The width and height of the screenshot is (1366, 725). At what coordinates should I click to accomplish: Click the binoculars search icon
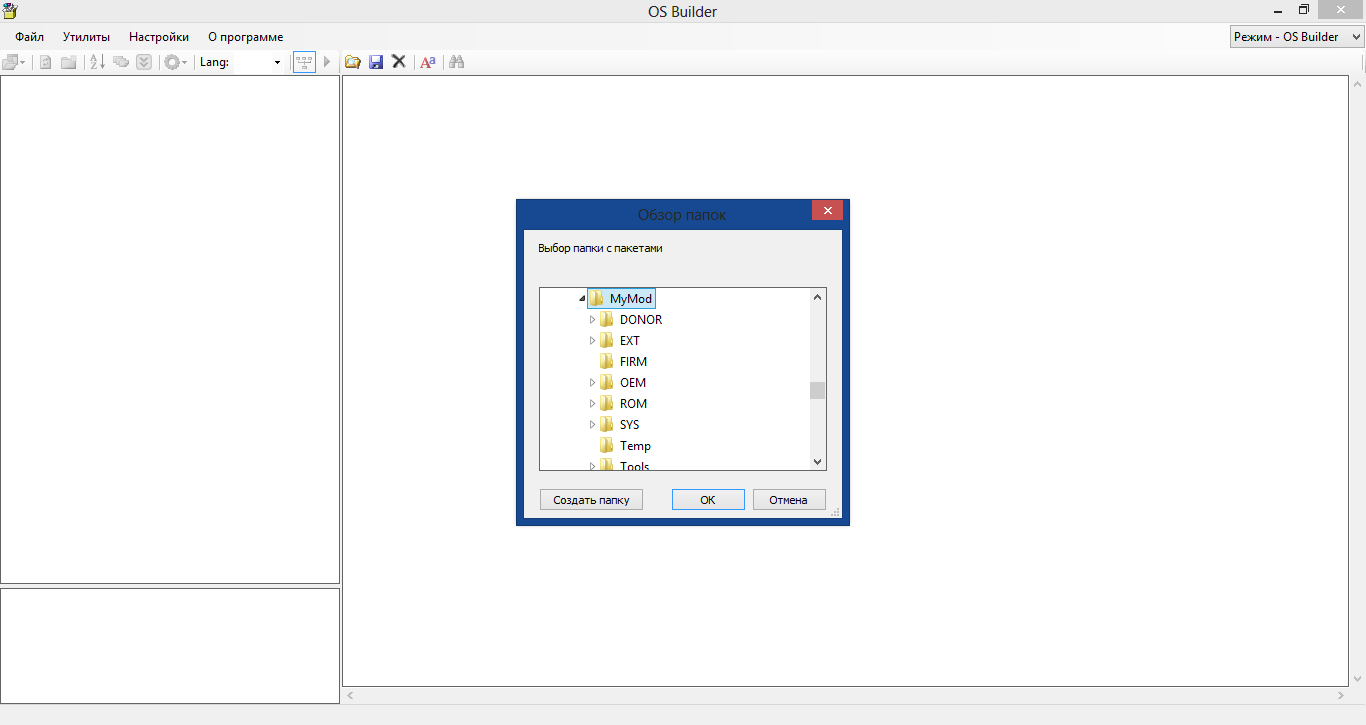pos(457,62)
